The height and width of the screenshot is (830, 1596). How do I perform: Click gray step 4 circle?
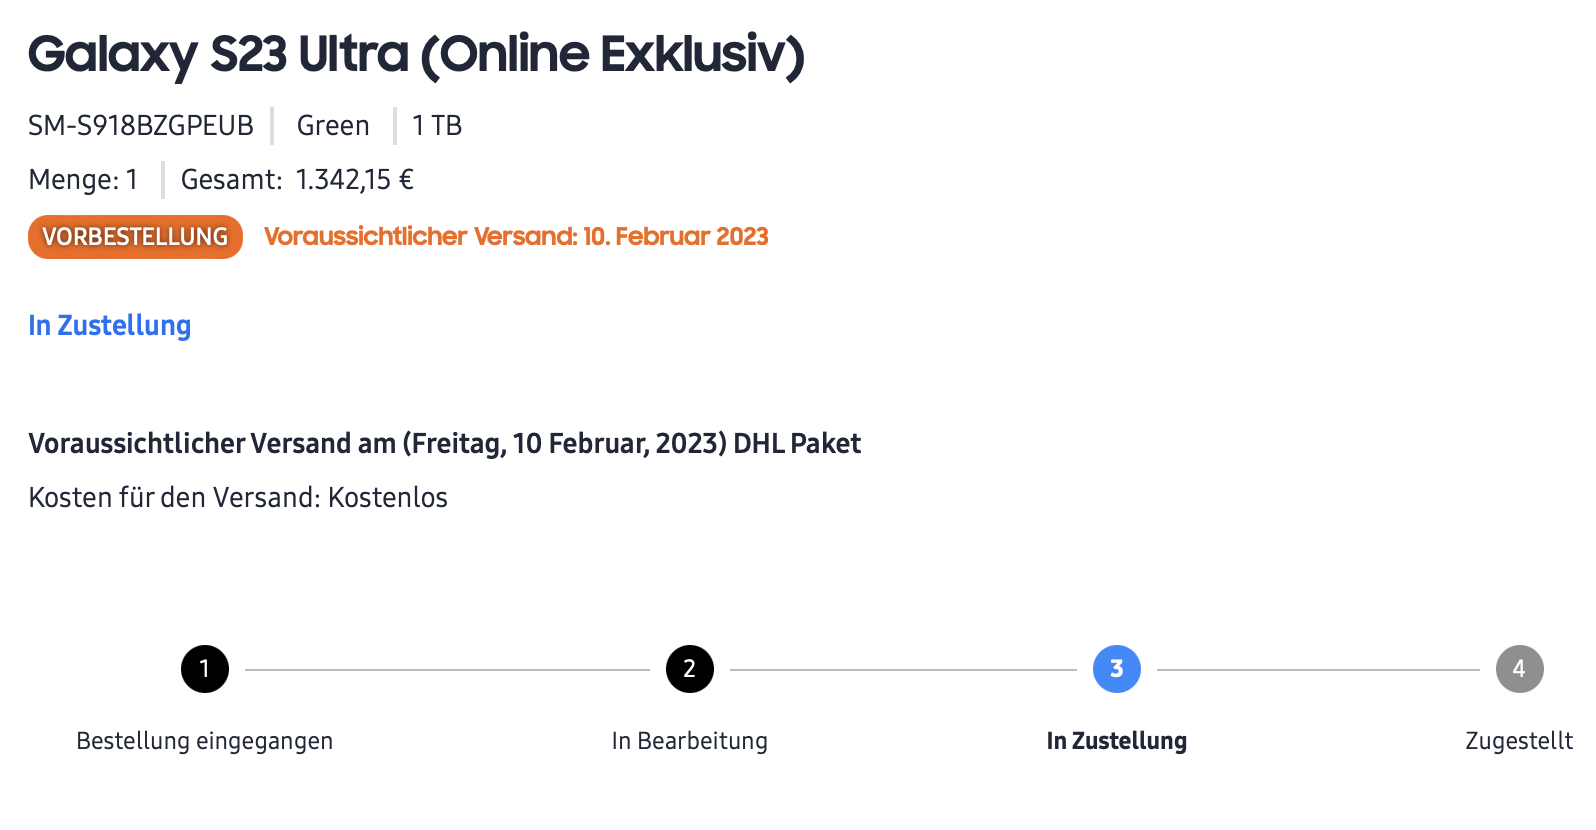(1519, 669)
